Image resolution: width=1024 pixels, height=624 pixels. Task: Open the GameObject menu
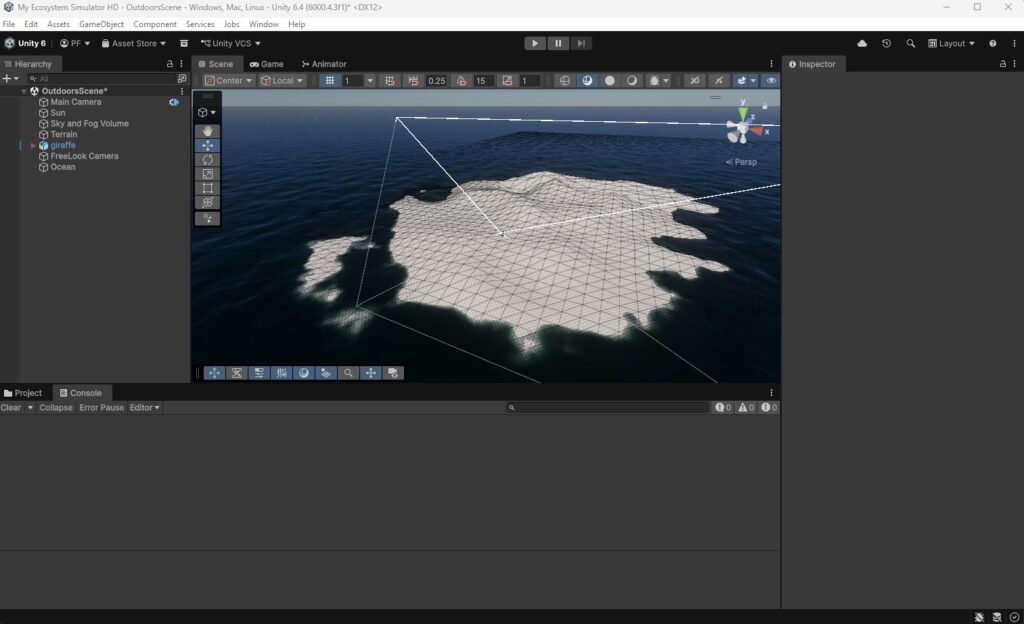pyautogui.click(x=101, y=24)
